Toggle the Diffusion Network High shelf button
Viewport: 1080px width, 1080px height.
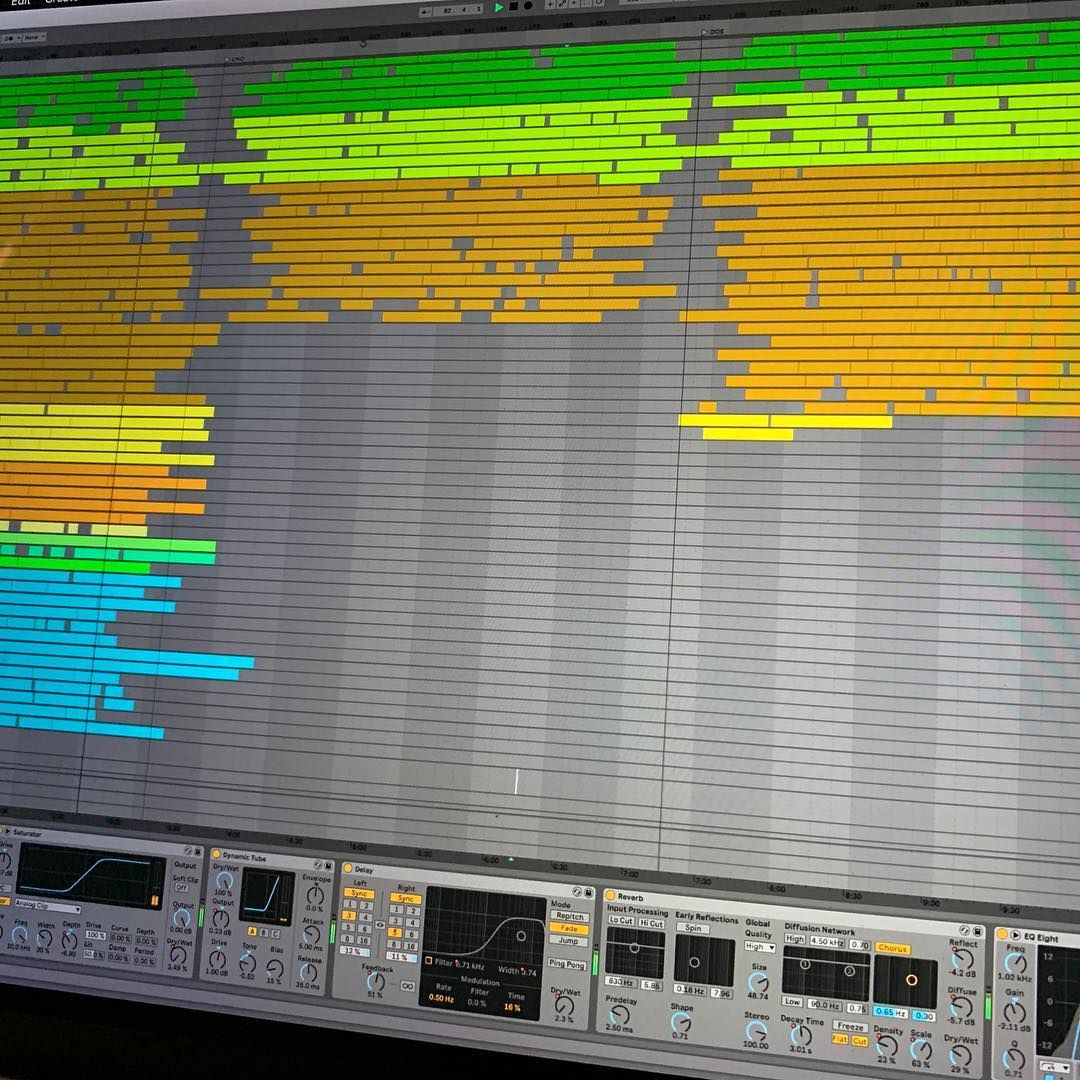coord(795,938)
